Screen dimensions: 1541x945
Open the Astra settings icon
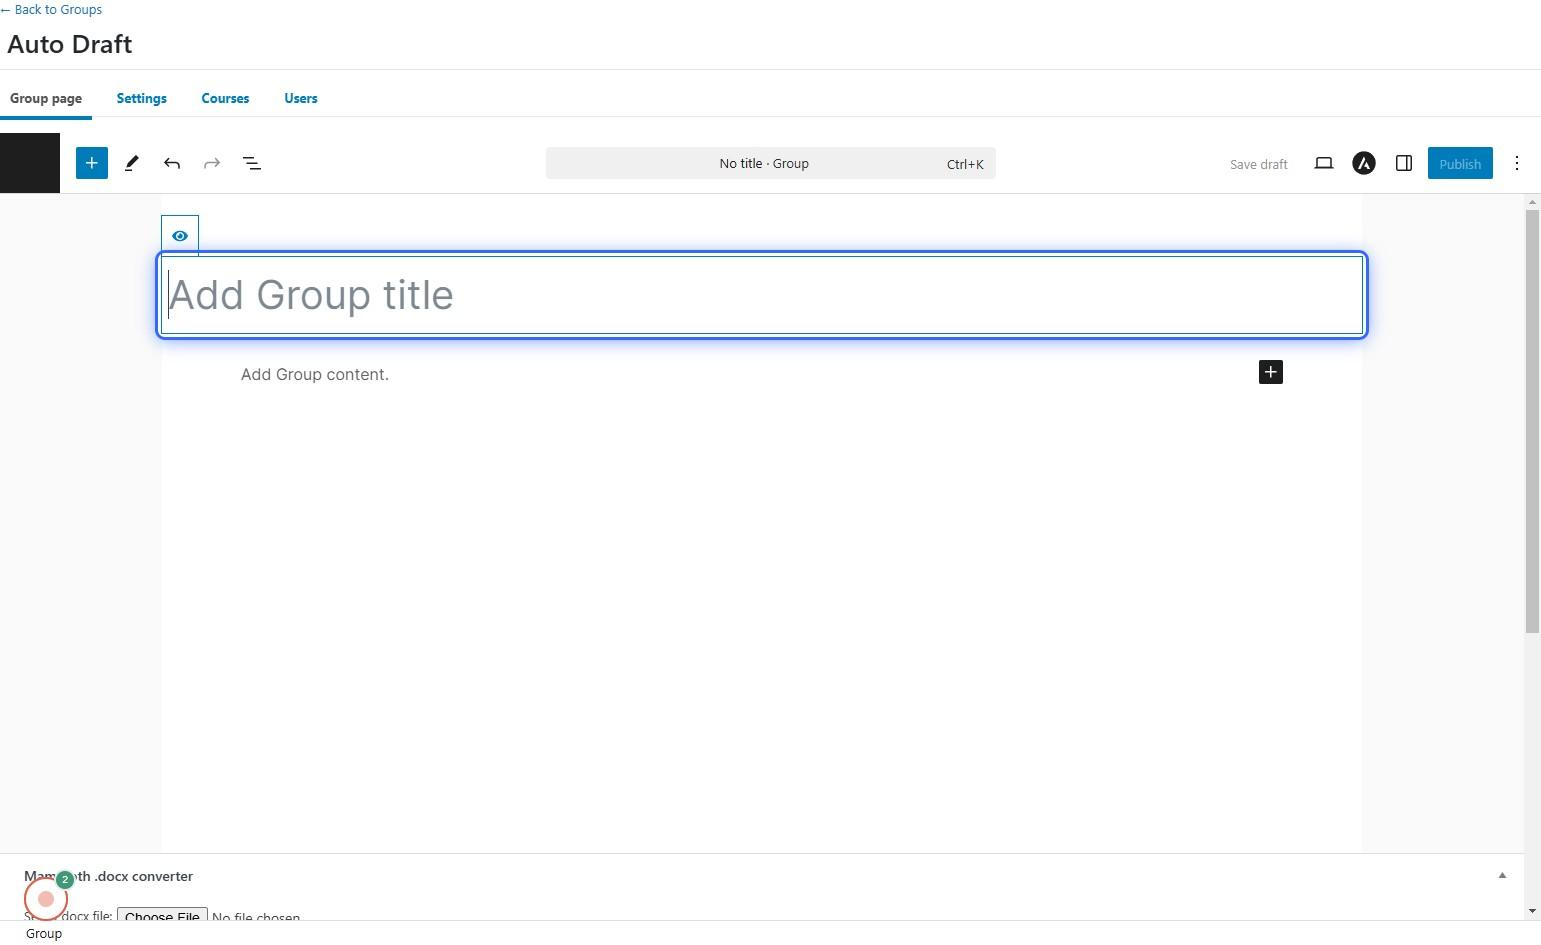[1363, 163]
